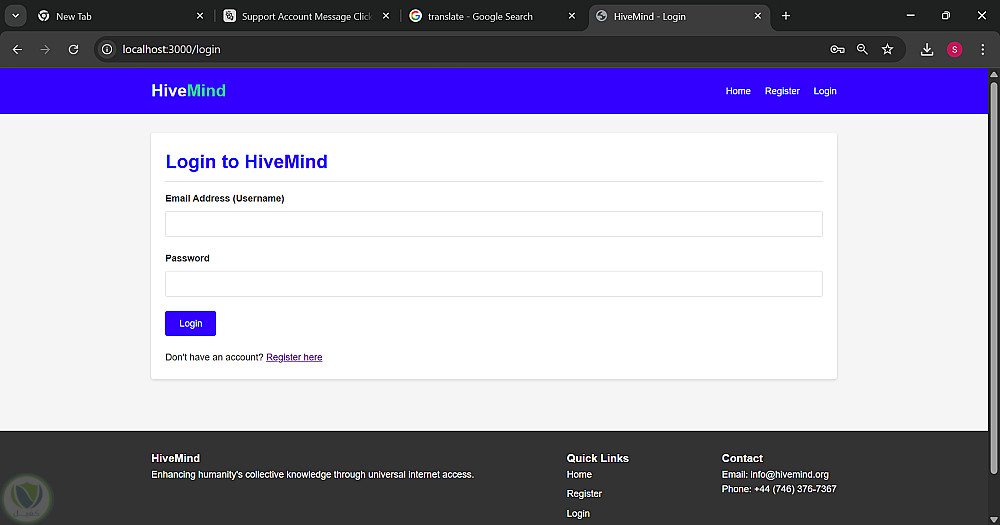1000x525 pixels.
Task: Open Login under Quick Links
Action: pyautogui.click(x=578, y=514)
